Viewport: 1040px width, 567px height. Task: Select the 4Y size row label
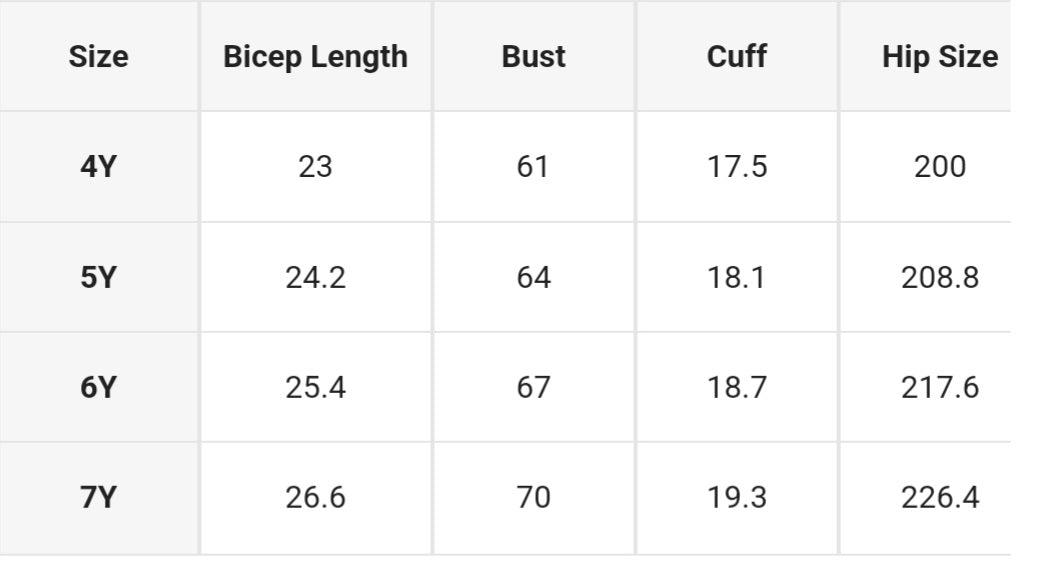pos(98,166)
